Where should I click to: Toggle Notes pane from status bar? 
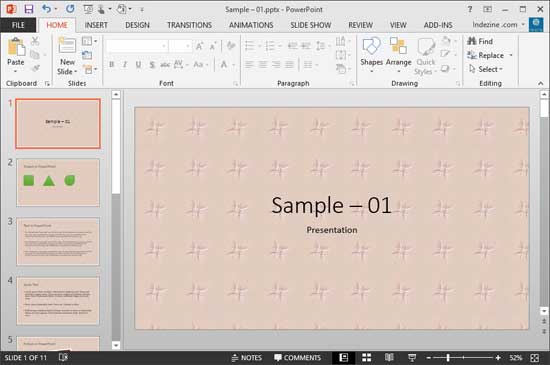tap(247, 358)
